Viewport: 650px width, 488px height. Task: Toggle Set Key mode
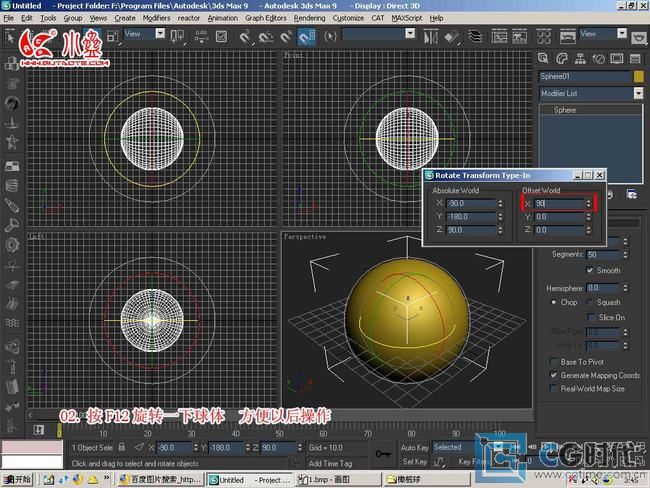pyautogui.click(x=414, y=461)
